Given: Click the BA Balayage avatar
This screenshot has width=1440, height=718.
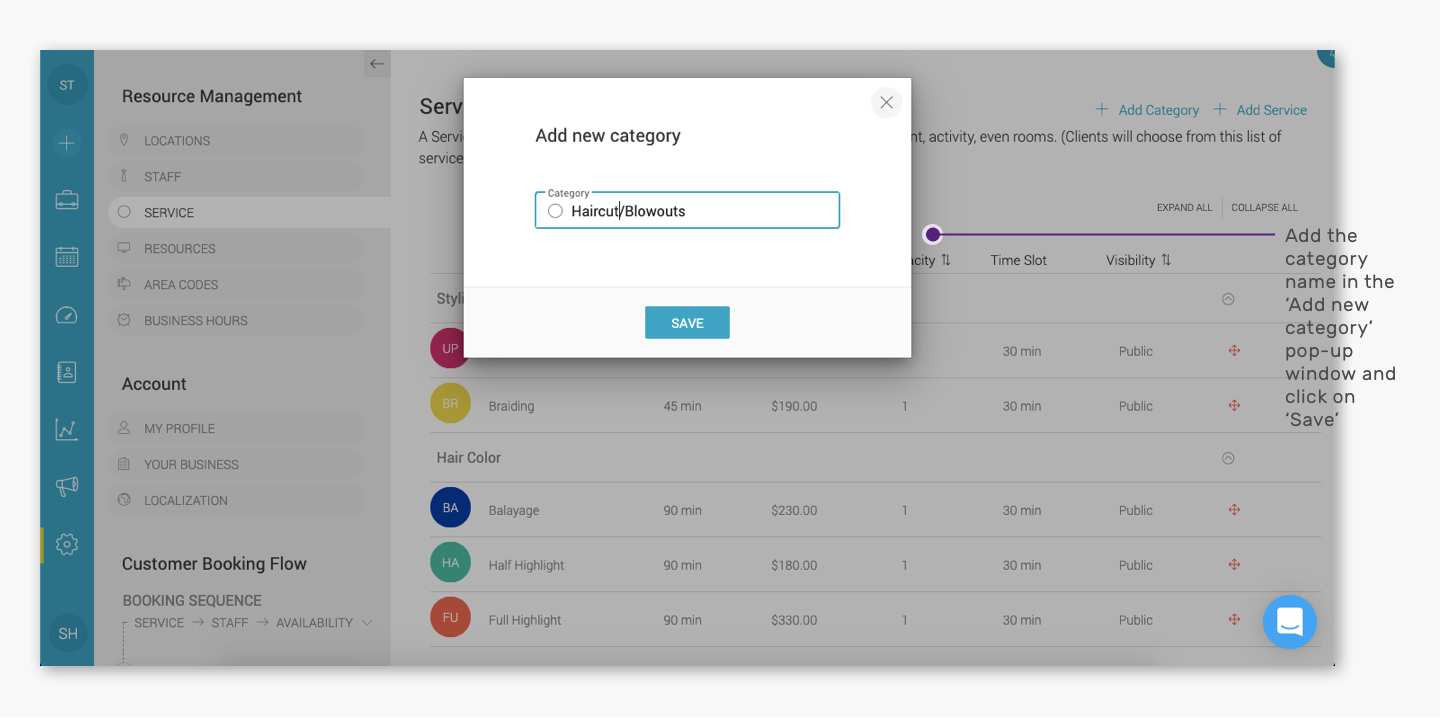Looking at the screenshot, I should click(450, 508).
